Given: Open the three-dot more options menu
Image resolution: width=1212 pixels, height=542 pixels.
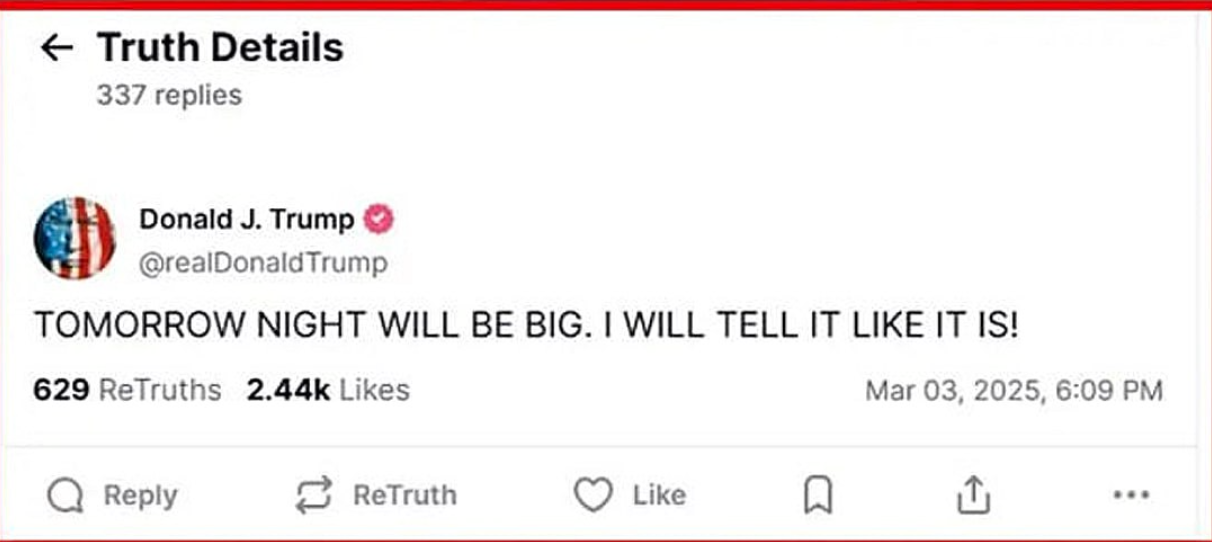Looking at the screenshot, I should click(1130, 495).
